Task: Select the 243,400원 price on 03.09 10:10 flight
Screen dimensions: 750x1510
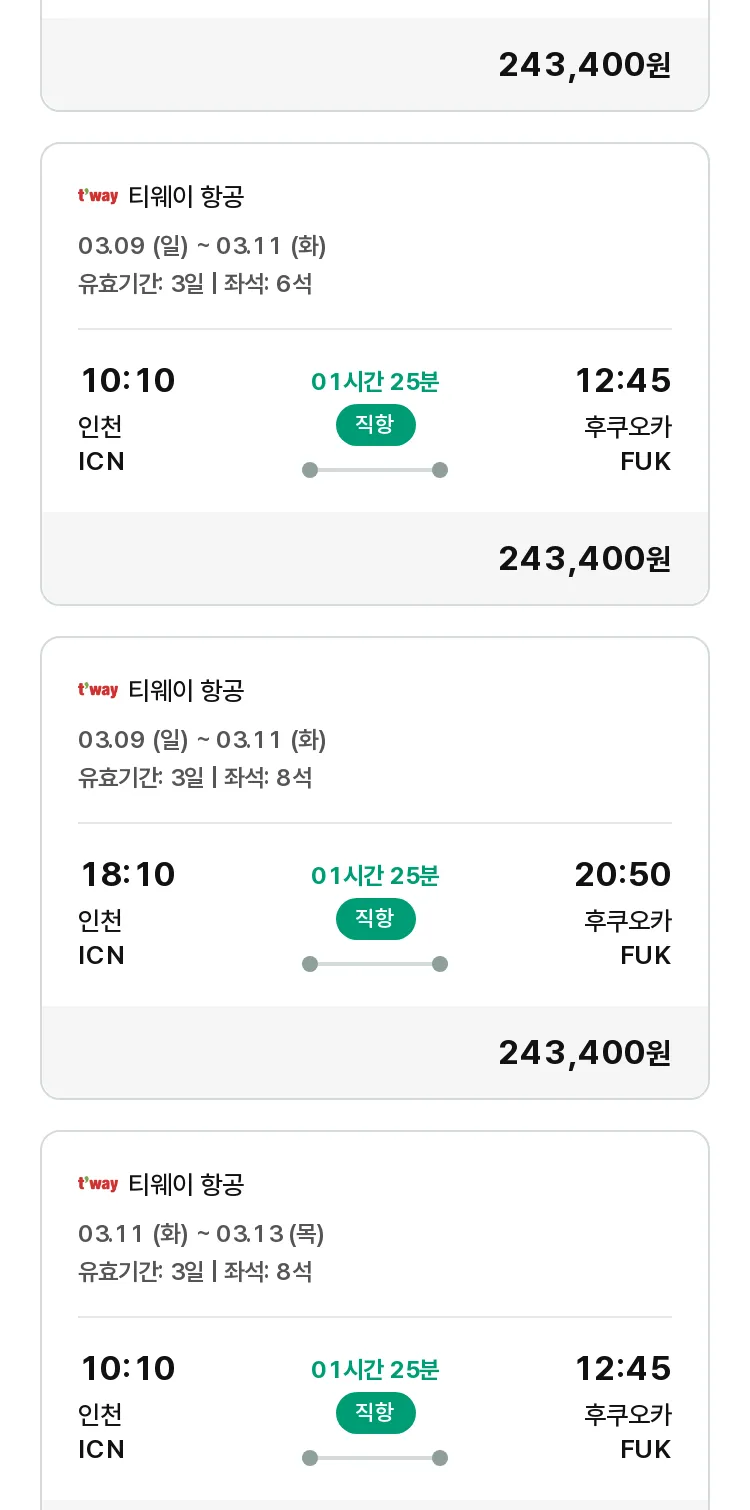Action: point(585,559)
